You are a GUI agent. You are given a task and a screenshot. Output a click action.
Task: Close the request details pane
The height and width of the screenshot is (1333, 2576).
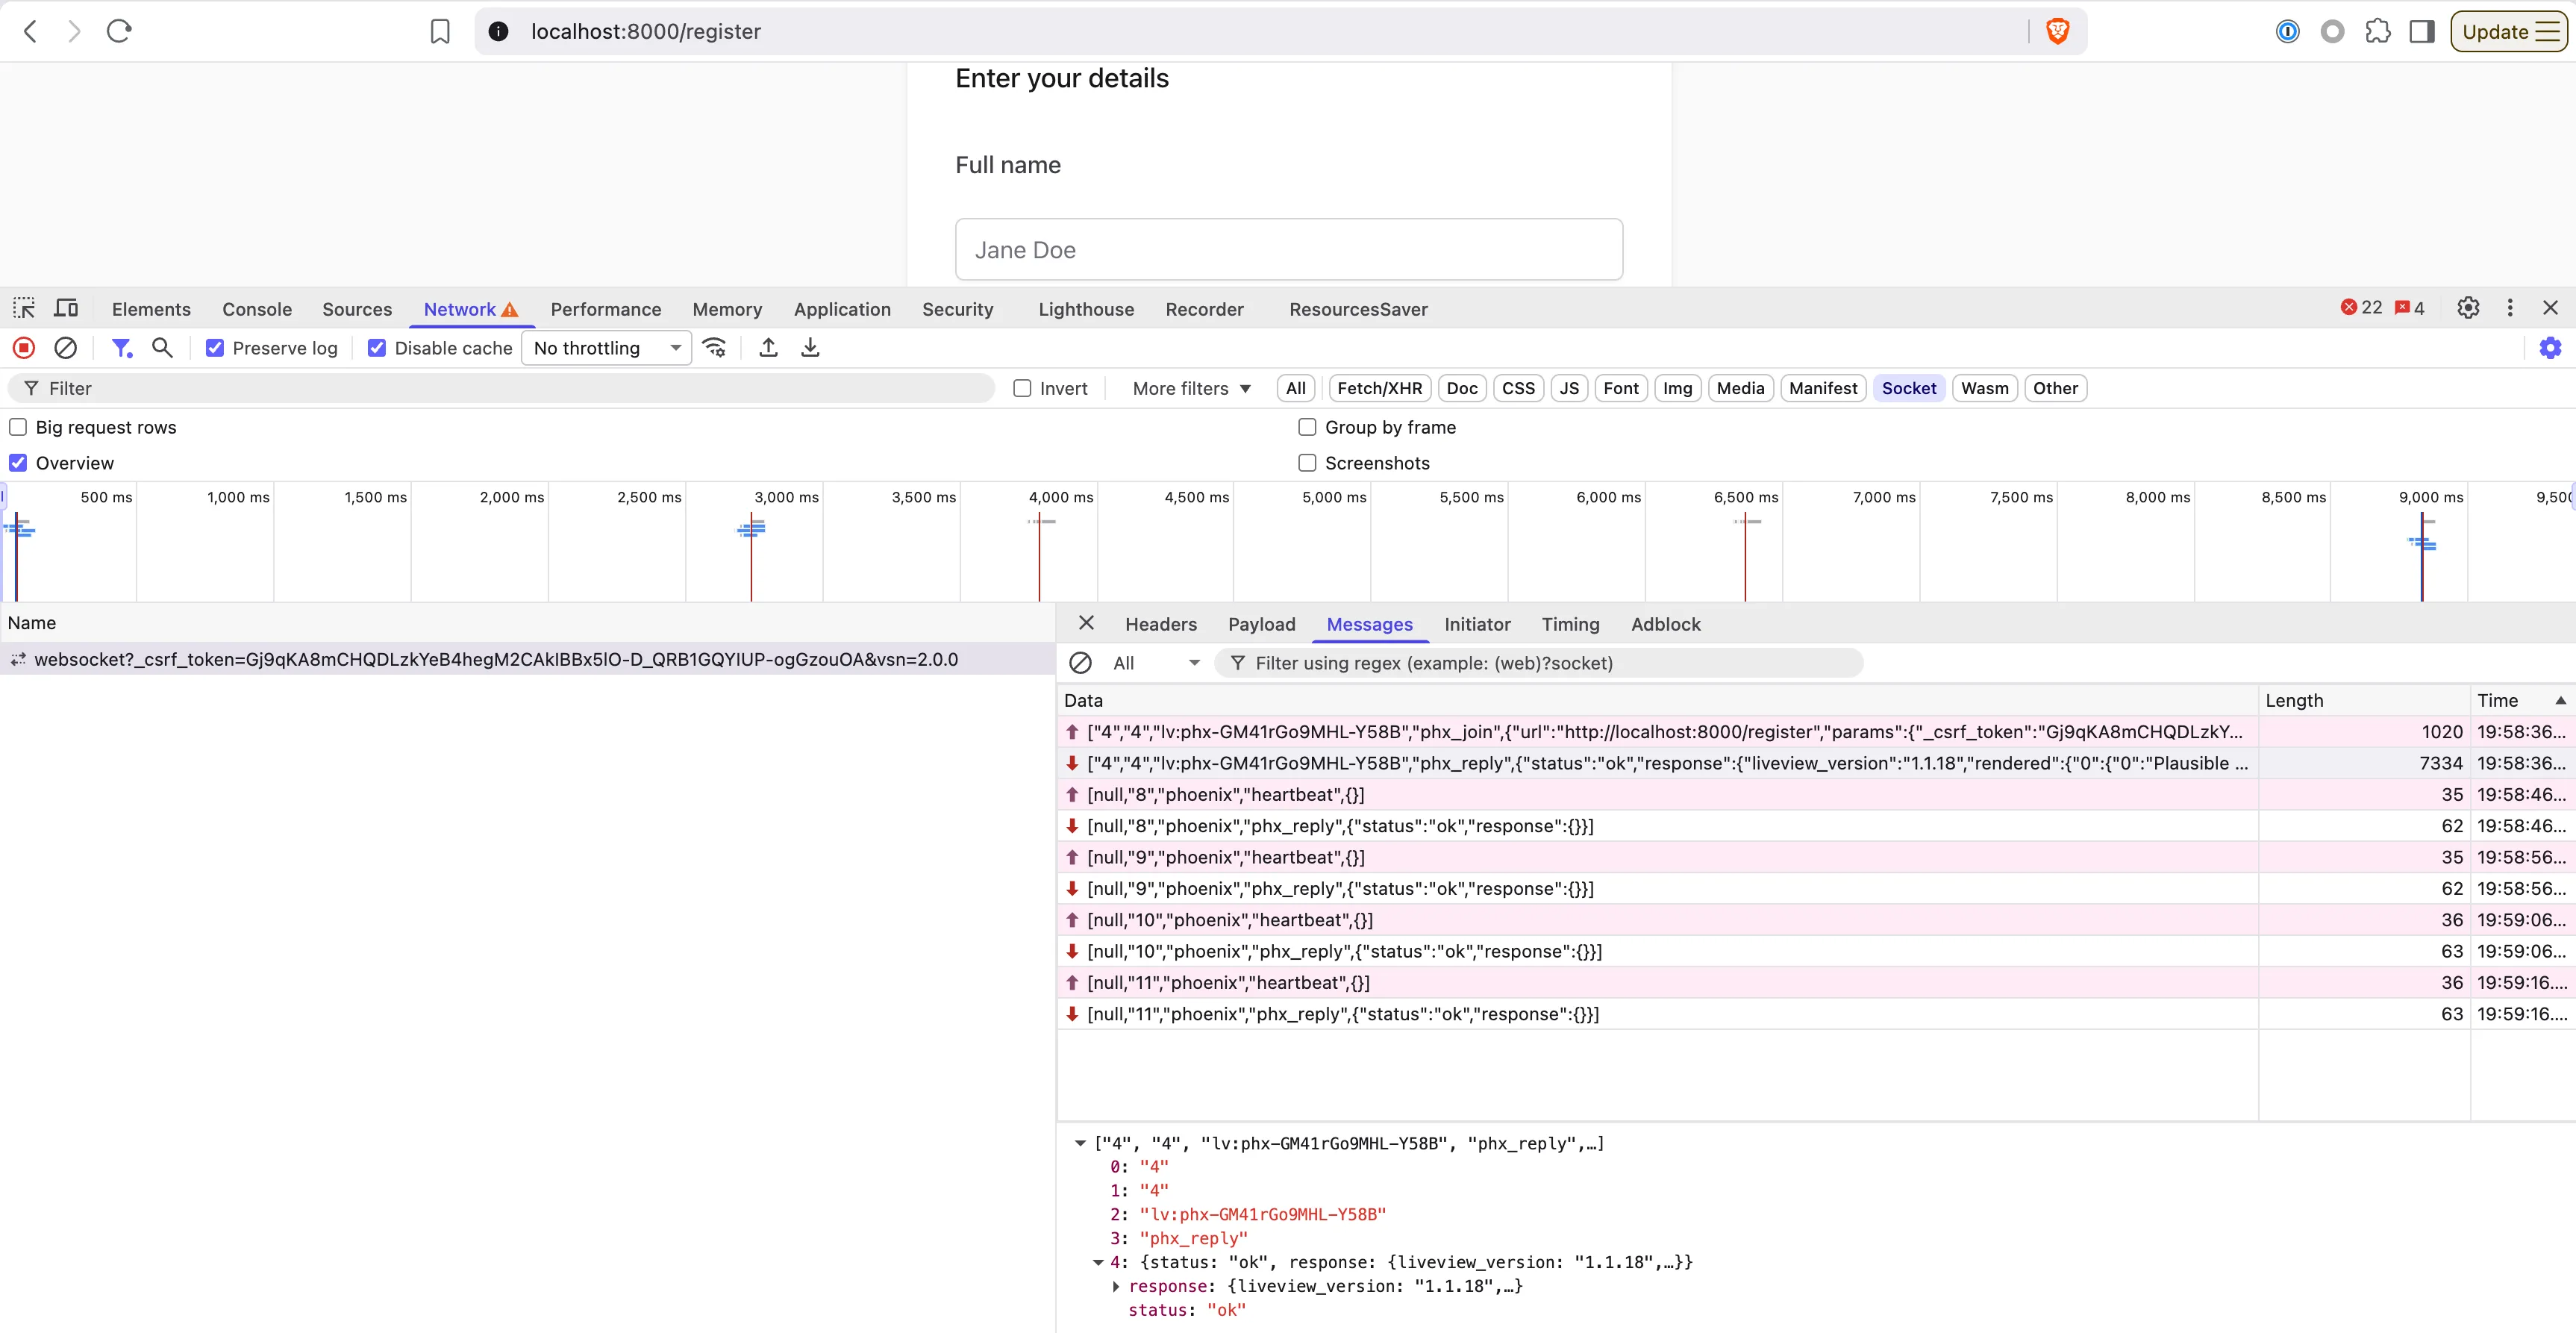tap(1086, 623)
